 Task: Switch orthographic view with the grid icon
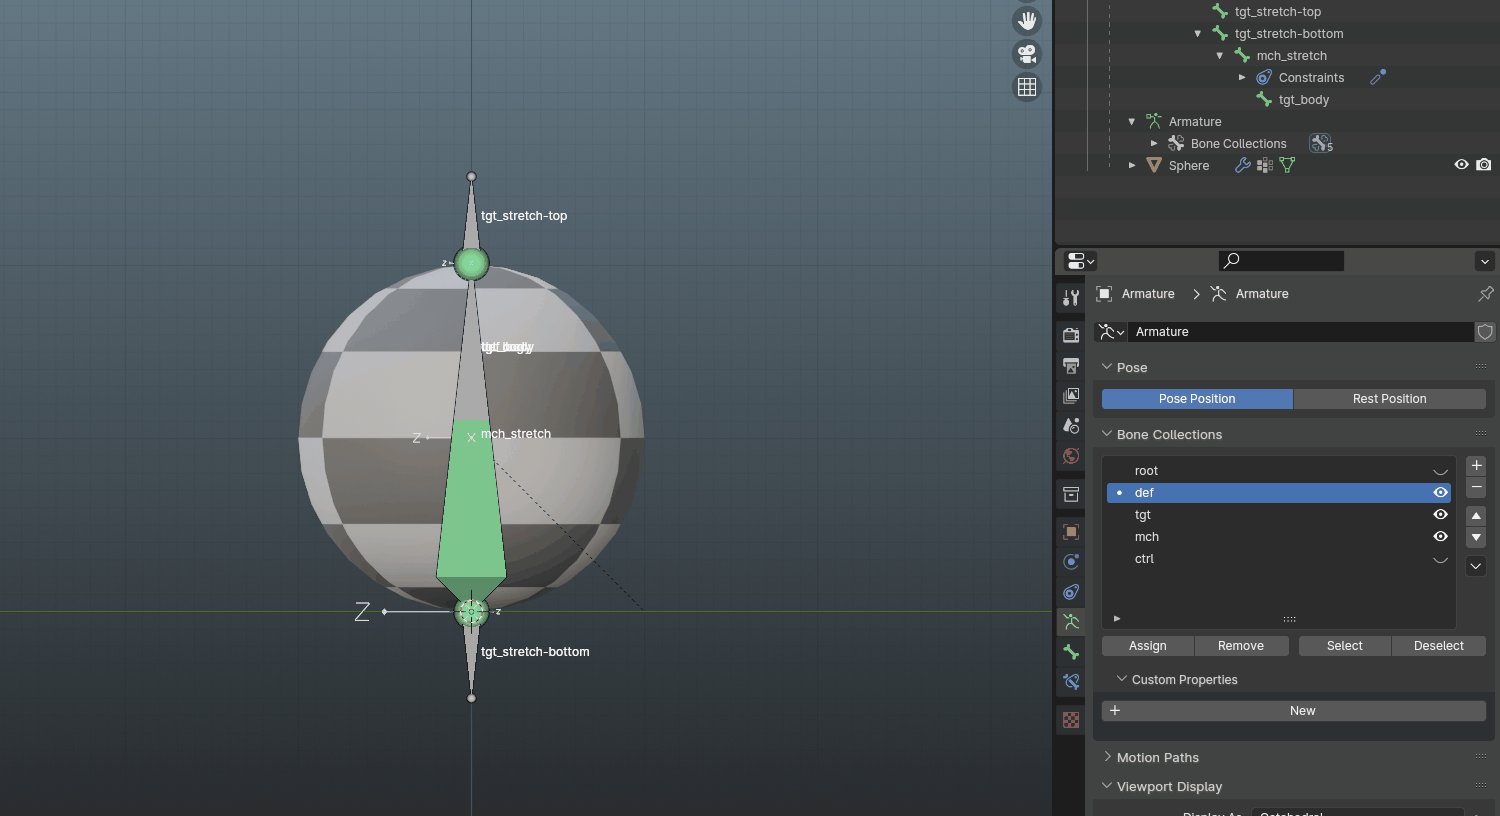coord(1027,87)
